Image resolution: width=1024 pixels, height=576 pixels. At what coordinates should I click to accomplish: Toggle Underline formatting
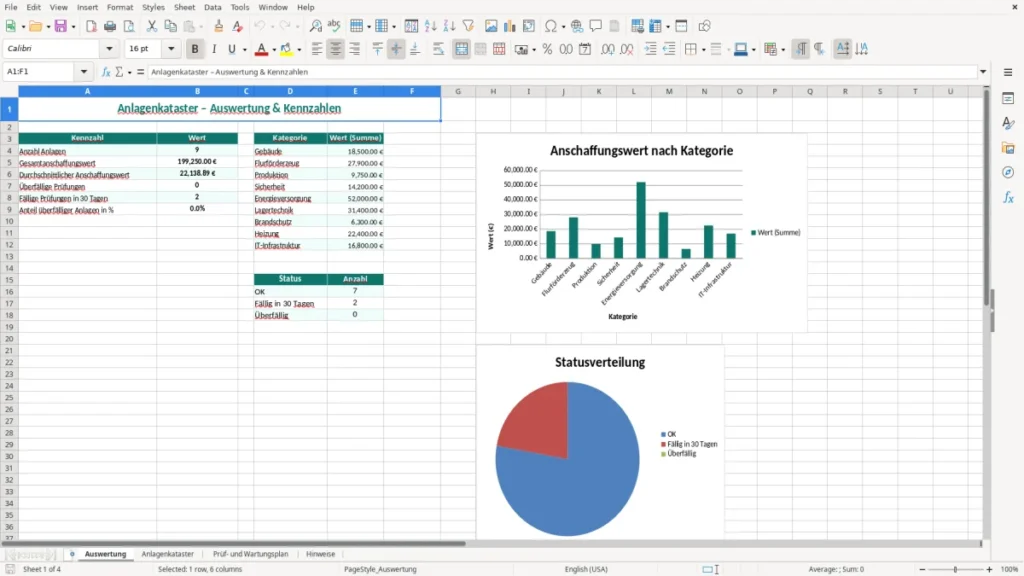231,49
